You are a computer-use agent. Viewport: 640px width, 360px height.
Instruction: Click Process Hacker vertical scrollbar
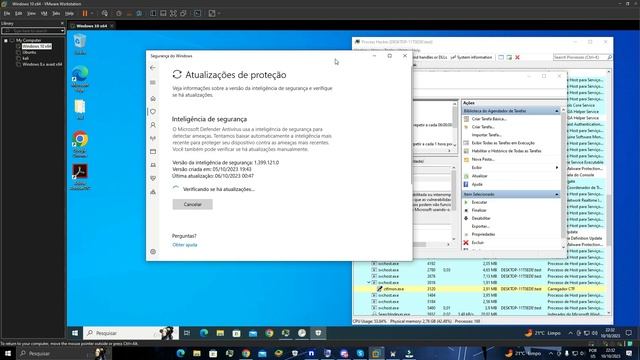click(609, 220)
